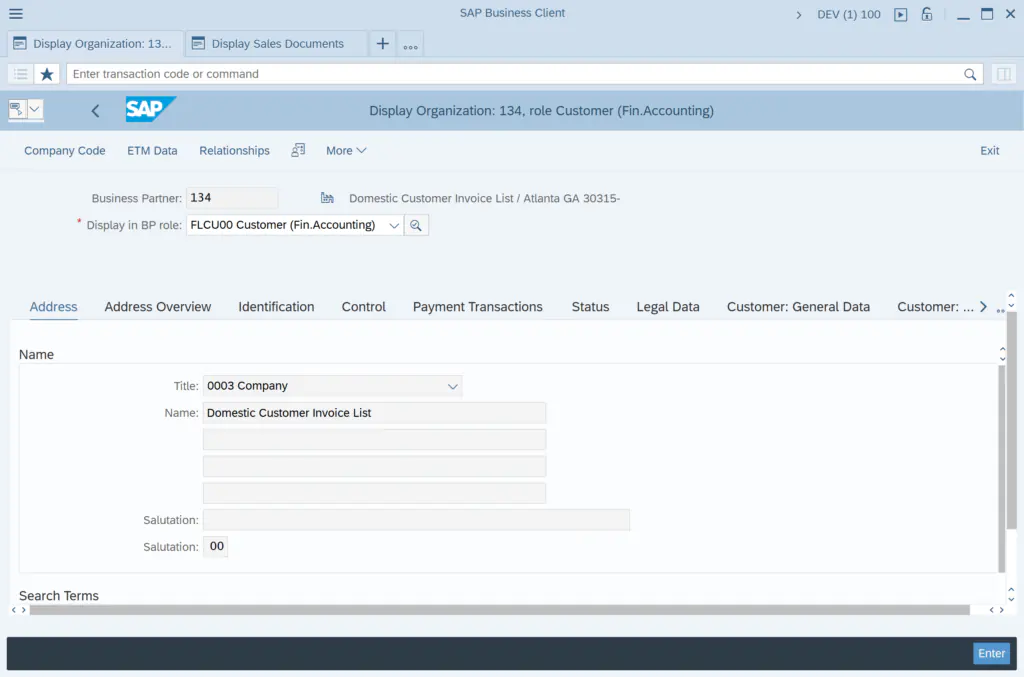Open the Legal Data tab
The image size is (1024, 677).
[667, 307]
